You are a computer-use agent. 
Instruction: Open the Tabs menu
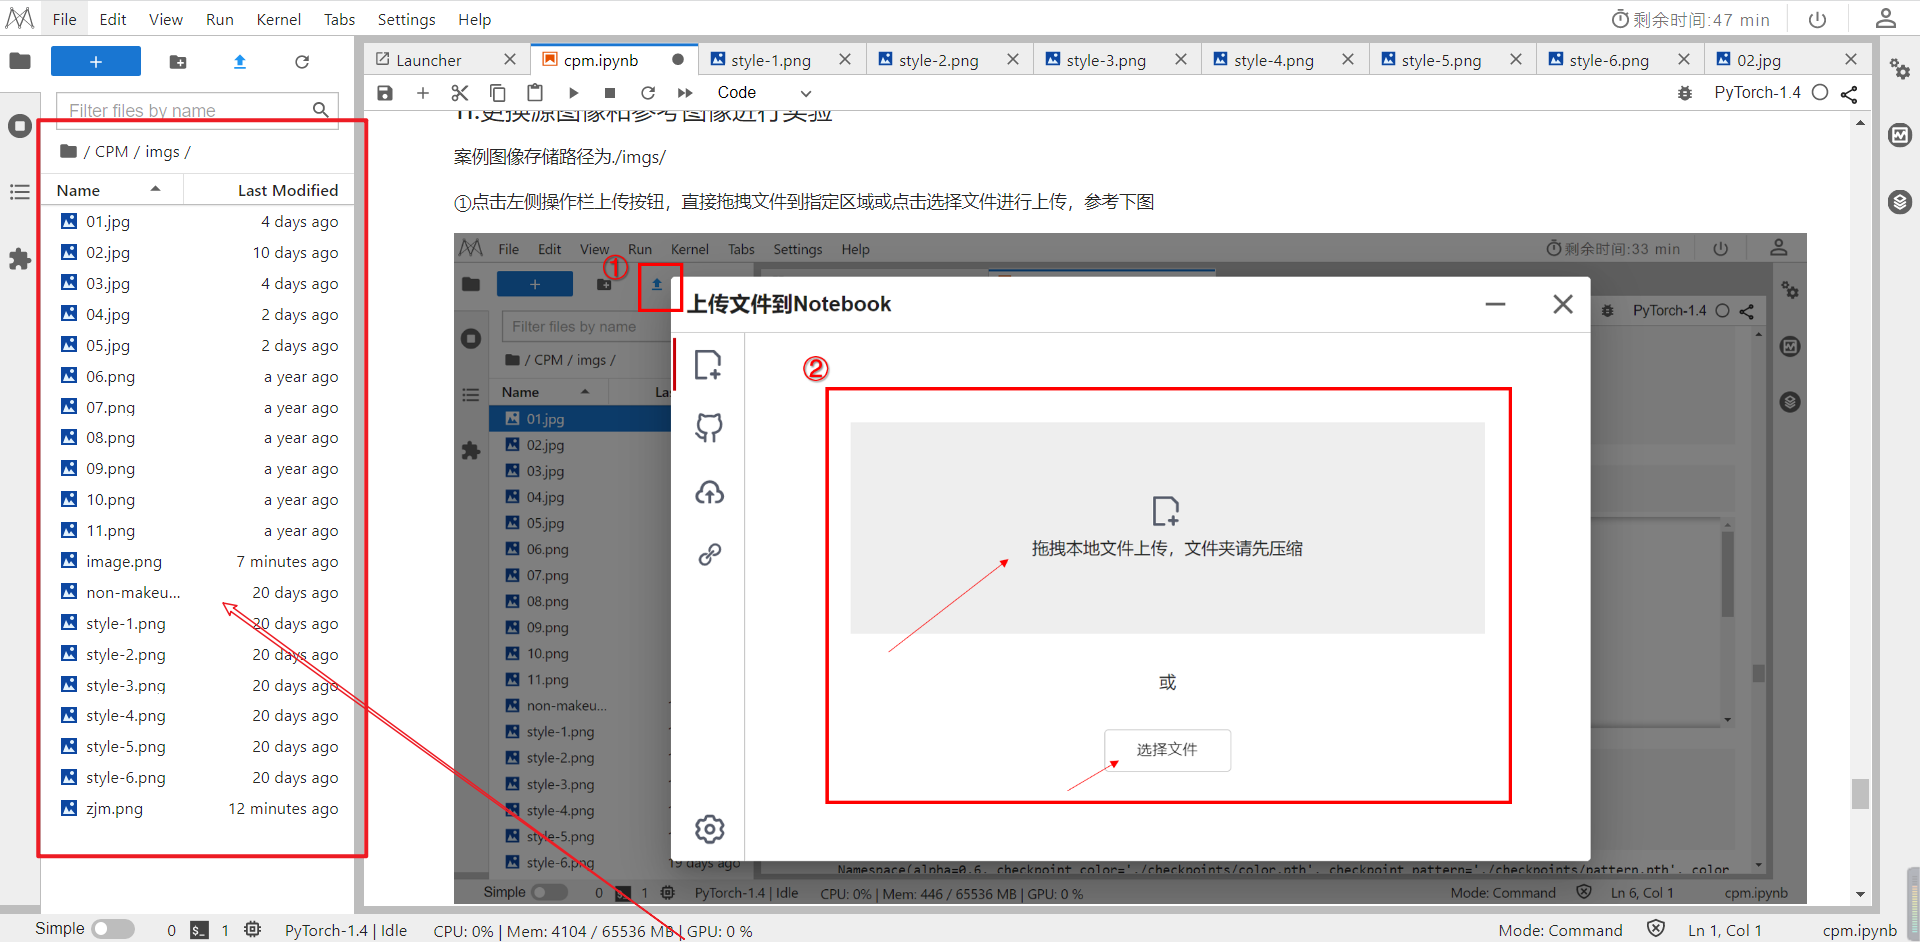point(340,19)
